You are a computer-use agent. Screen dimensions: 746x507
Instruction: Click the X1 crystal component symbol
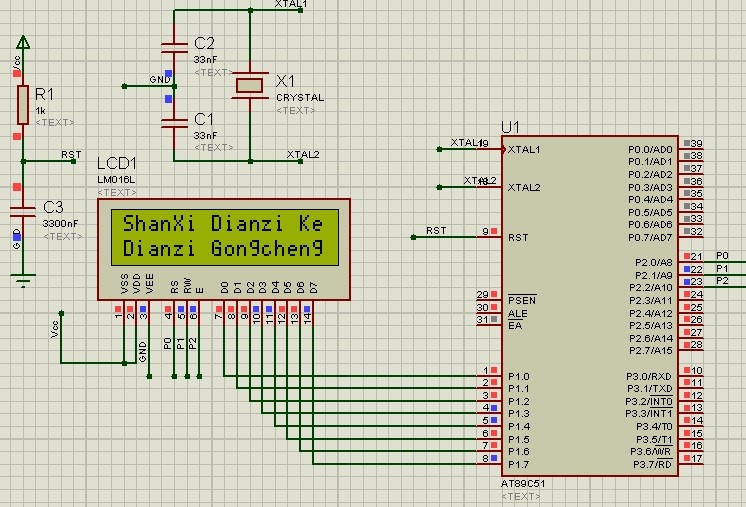click(x=250, y=86)
